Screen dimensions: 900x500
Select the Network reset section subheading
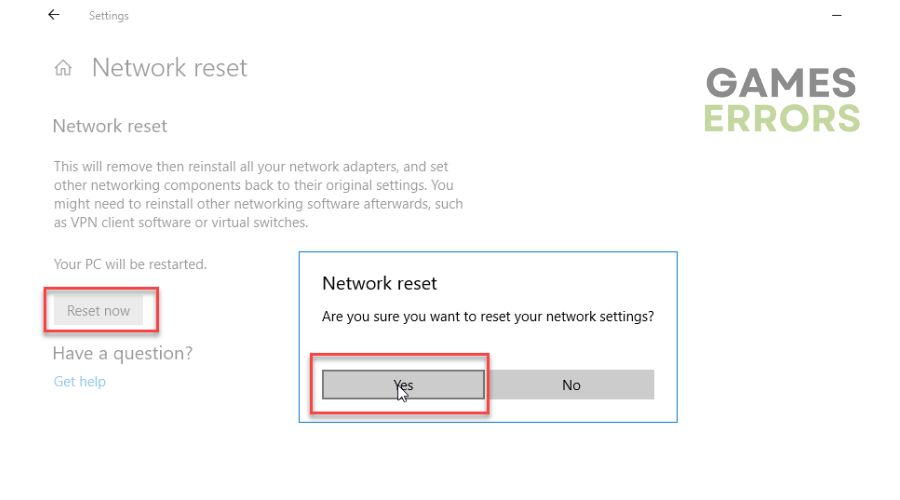coord(110,126)
